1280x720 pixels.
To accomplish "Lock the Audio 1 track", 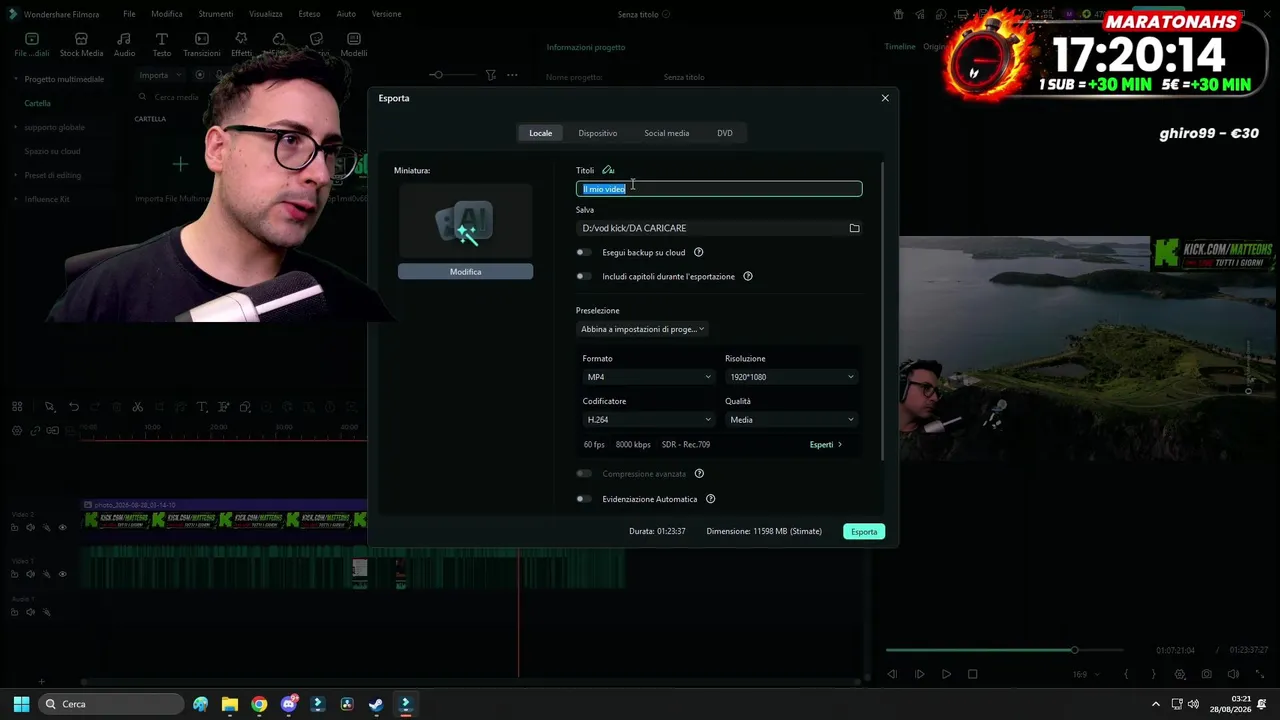I will (x=15, y=612).
